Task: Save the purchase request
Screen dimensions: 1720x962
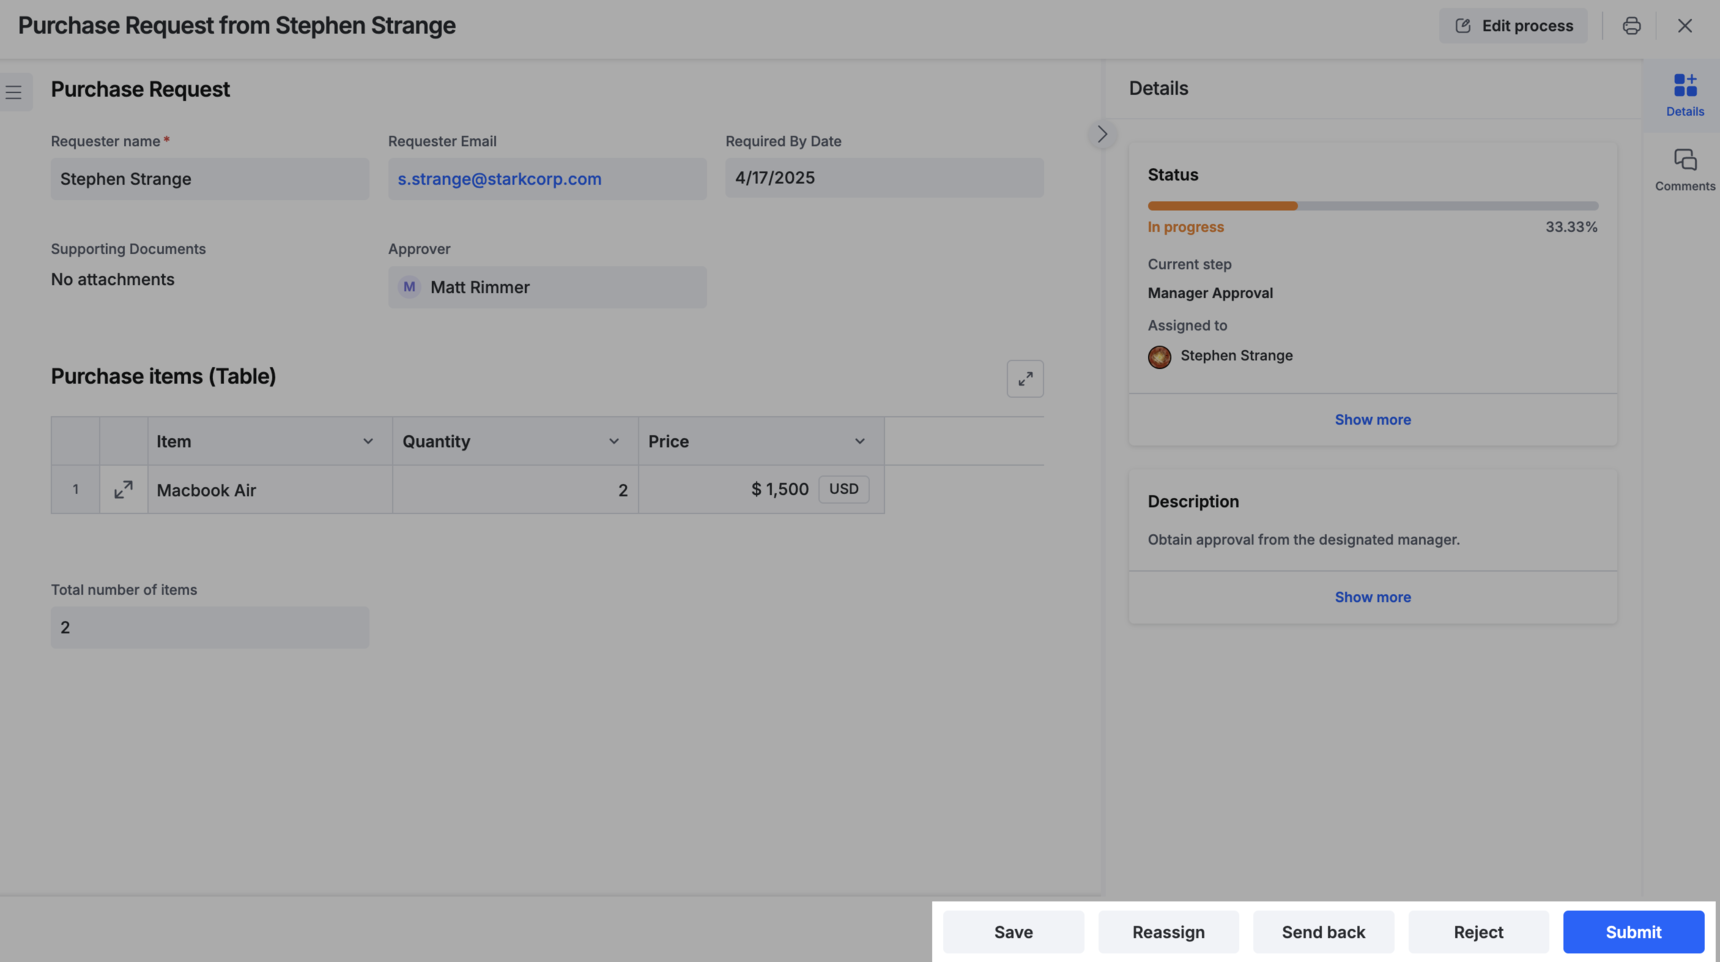Action: click(x=1013, y=932)
